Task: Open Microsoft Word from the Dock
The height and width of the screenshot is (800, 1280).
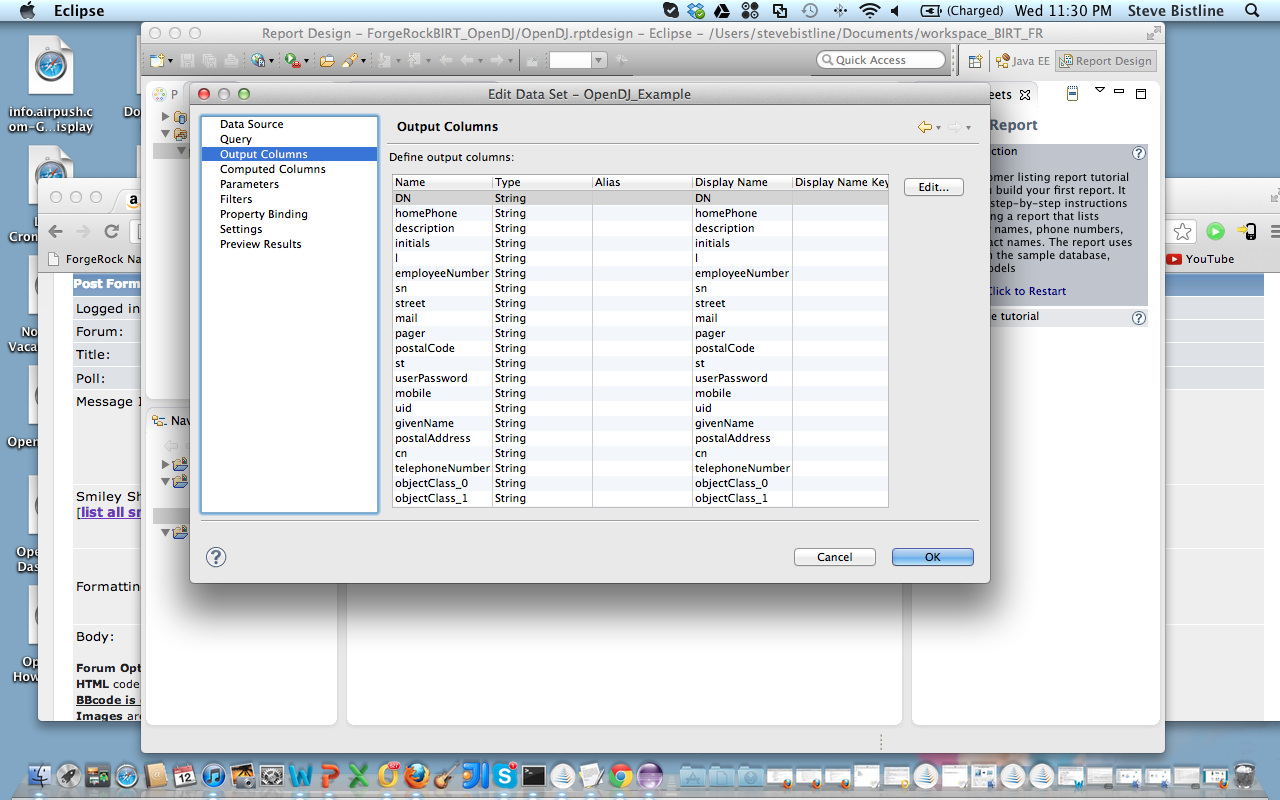Action: click(x=301, y=775)
